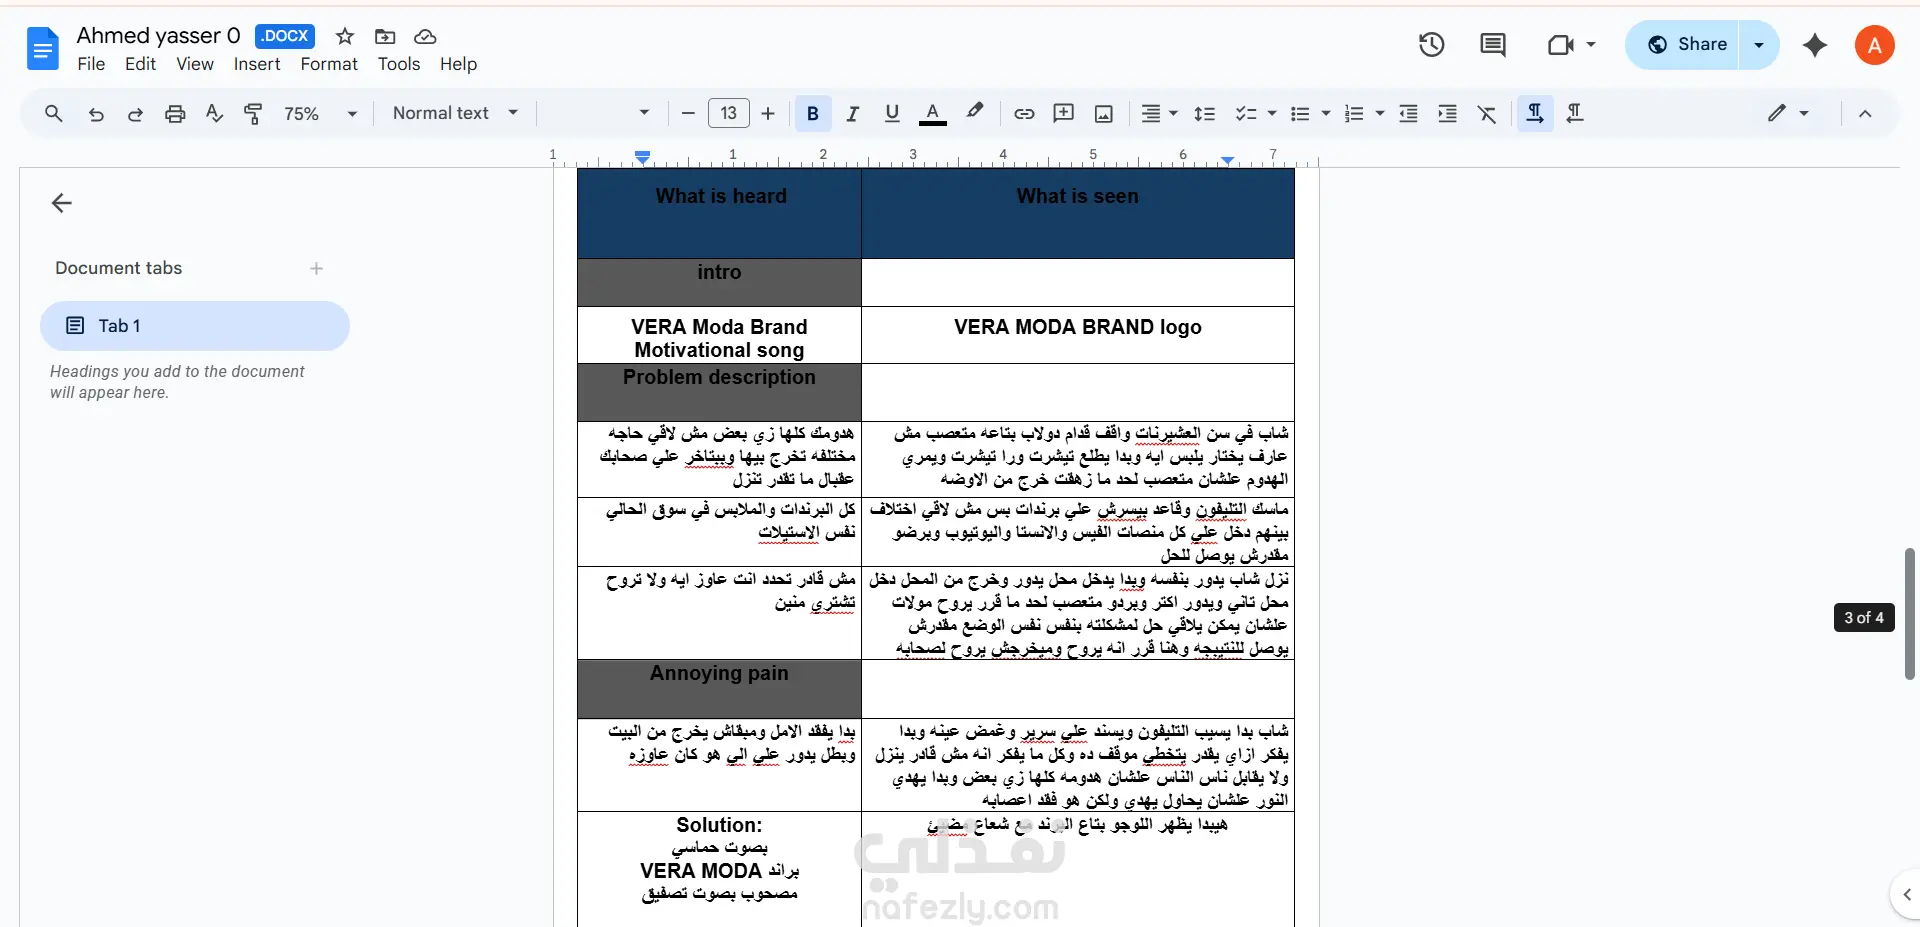The width and height of the screenshot is (1920, 927).
Task: Decrease the indent
Action: tap(1408, 114)
